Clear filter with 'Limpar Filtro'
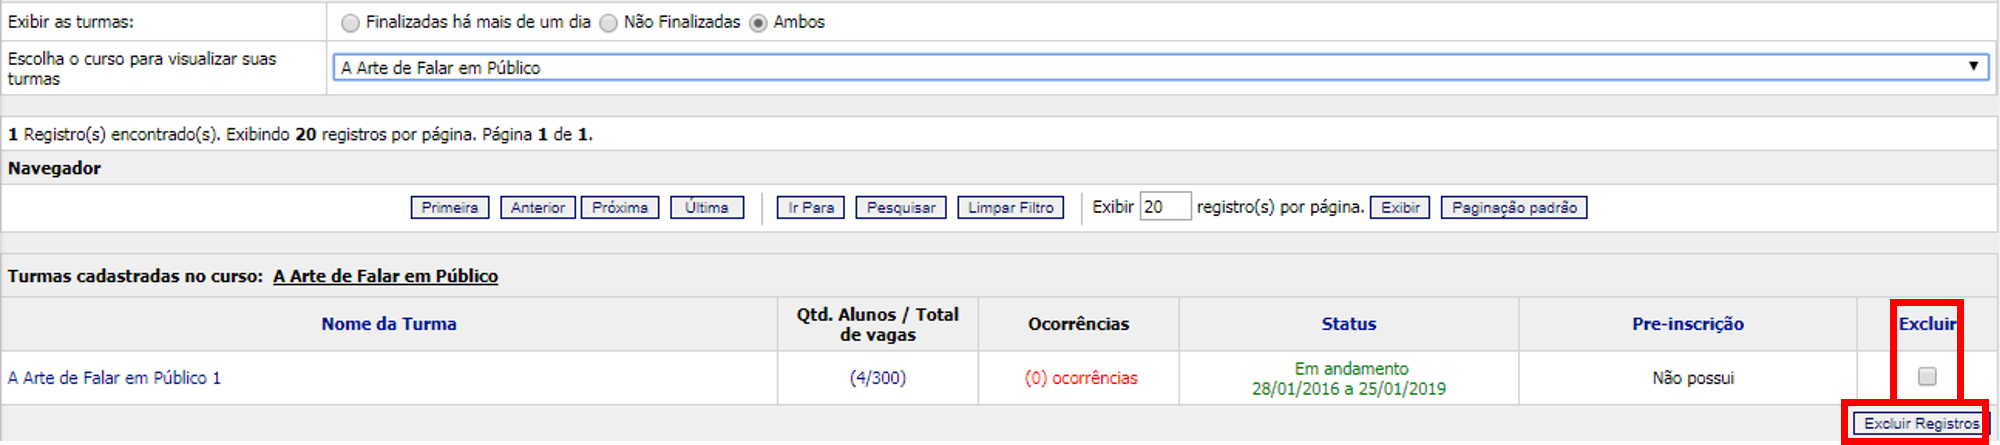The width and height of the screenshot is (2000, 445). click(1010, 207)
